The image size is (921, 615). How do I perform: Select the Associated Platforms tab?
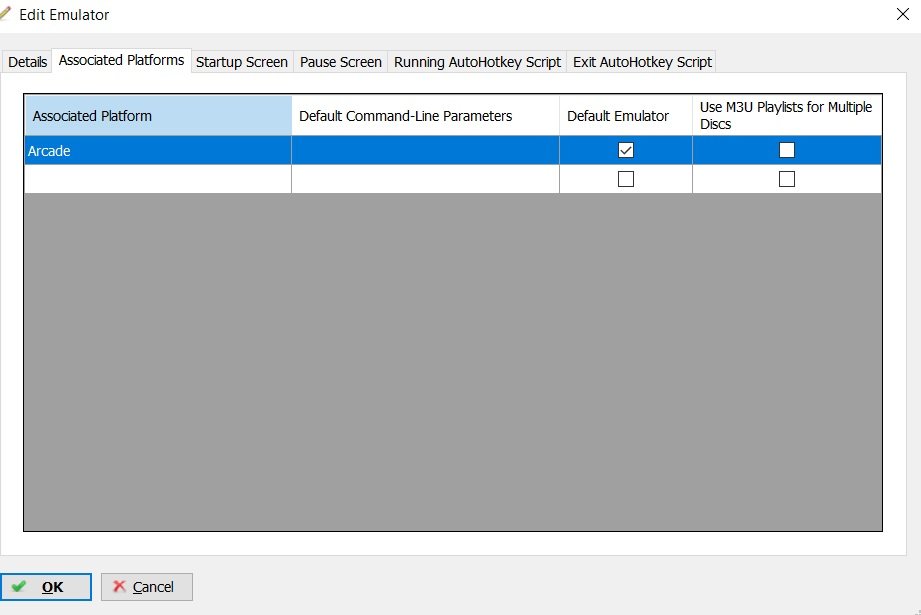[x=122, y=61]
